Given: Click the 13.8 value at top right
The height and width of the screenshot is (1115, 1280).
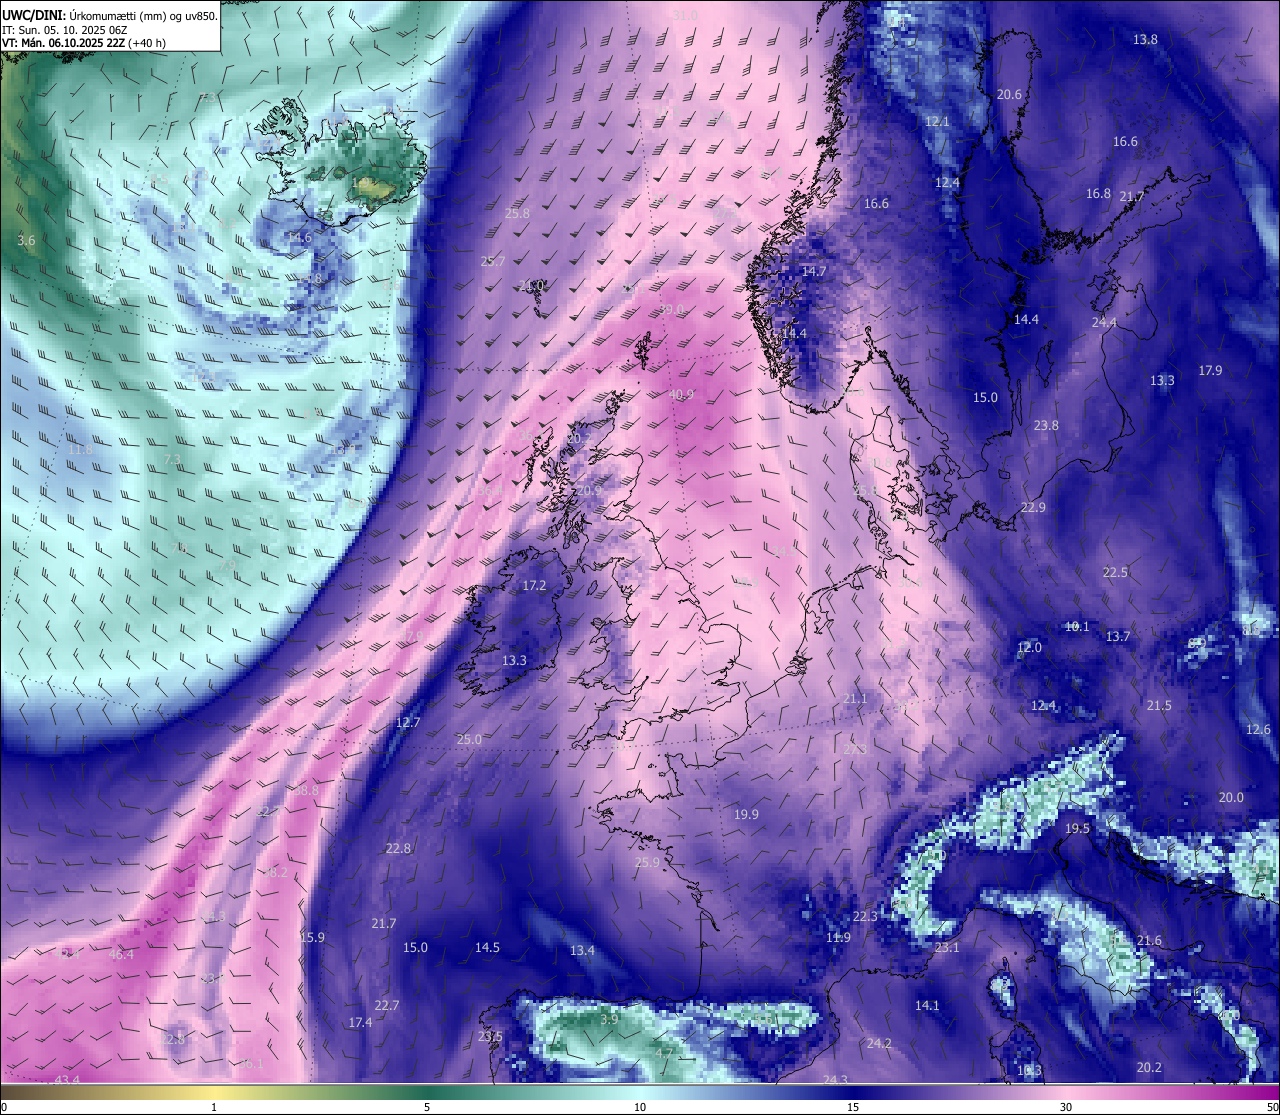Looking at the screenshot, I should (1145, 39).
